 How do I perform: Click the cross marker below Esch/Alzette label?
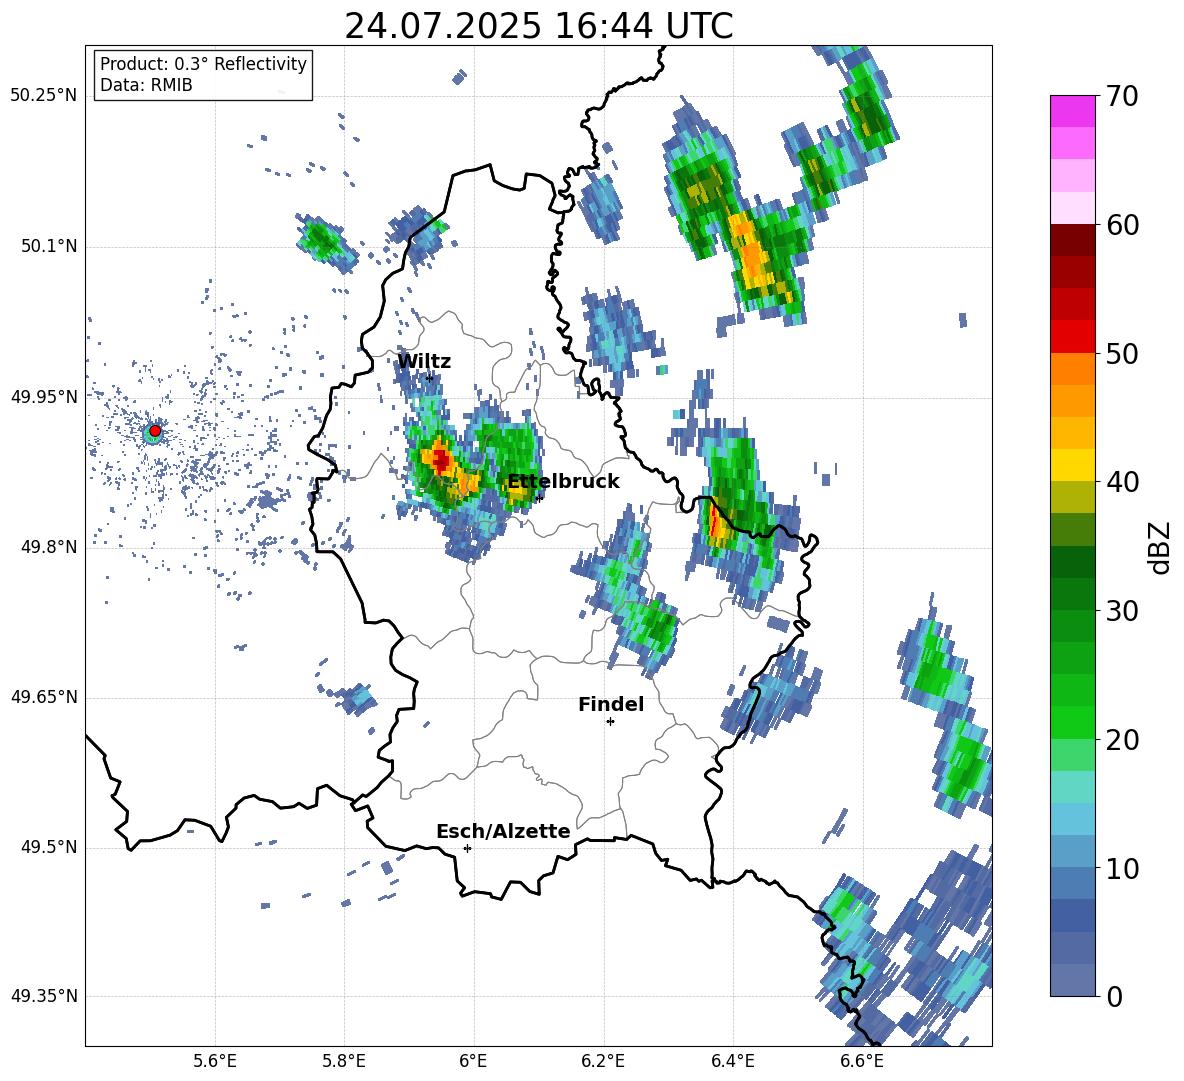tap(467, 848)
